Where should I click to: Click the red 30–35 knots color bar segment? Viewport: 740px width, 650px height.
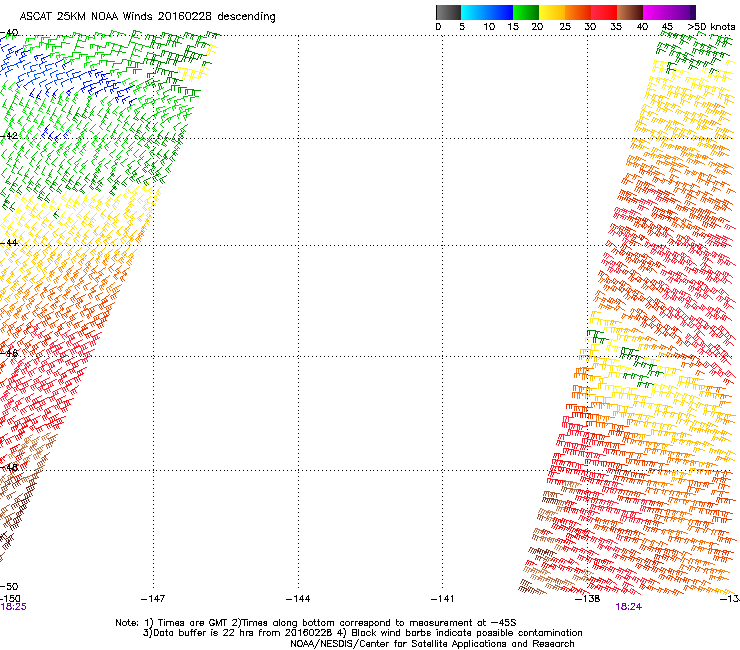point(604,12)
